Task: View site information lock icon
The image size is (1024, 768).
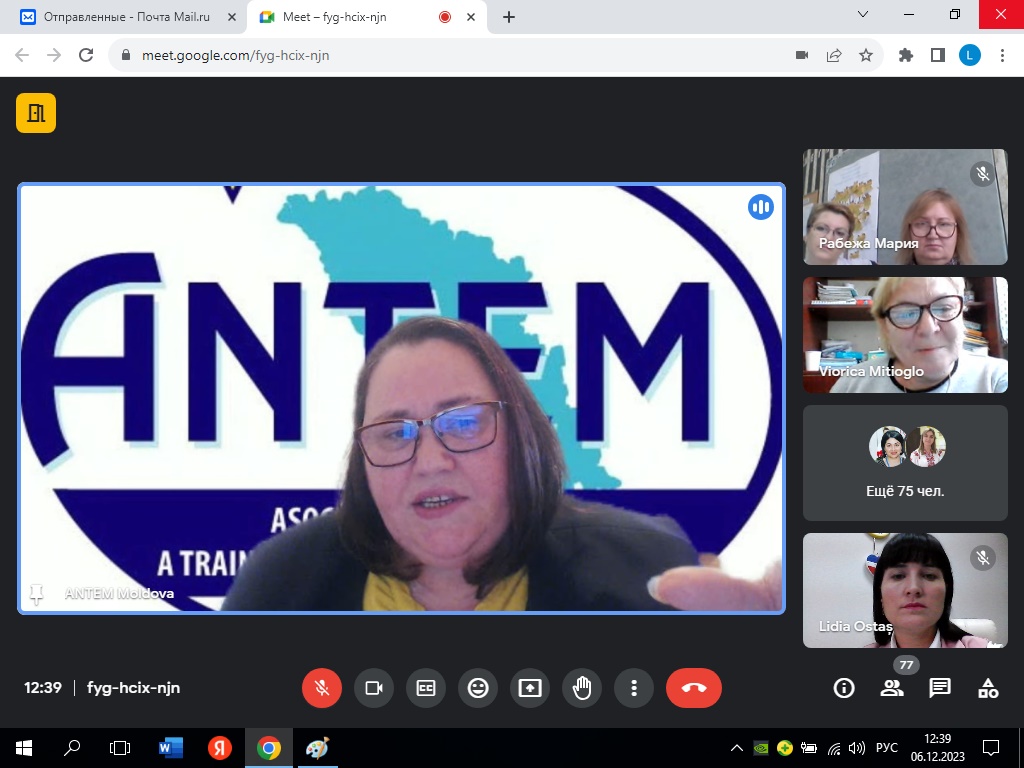Action: pos(126,56)
